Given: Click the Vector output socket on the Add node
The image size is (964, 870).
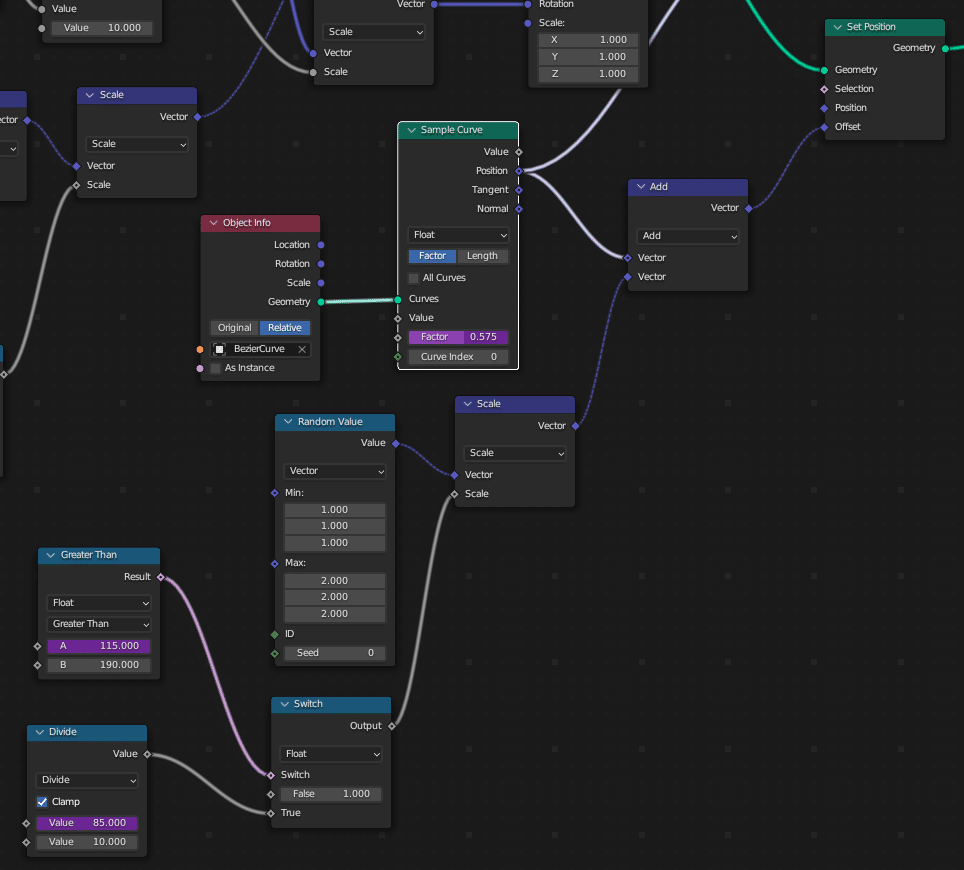Looking at the screenshot, I should [748, 208].
